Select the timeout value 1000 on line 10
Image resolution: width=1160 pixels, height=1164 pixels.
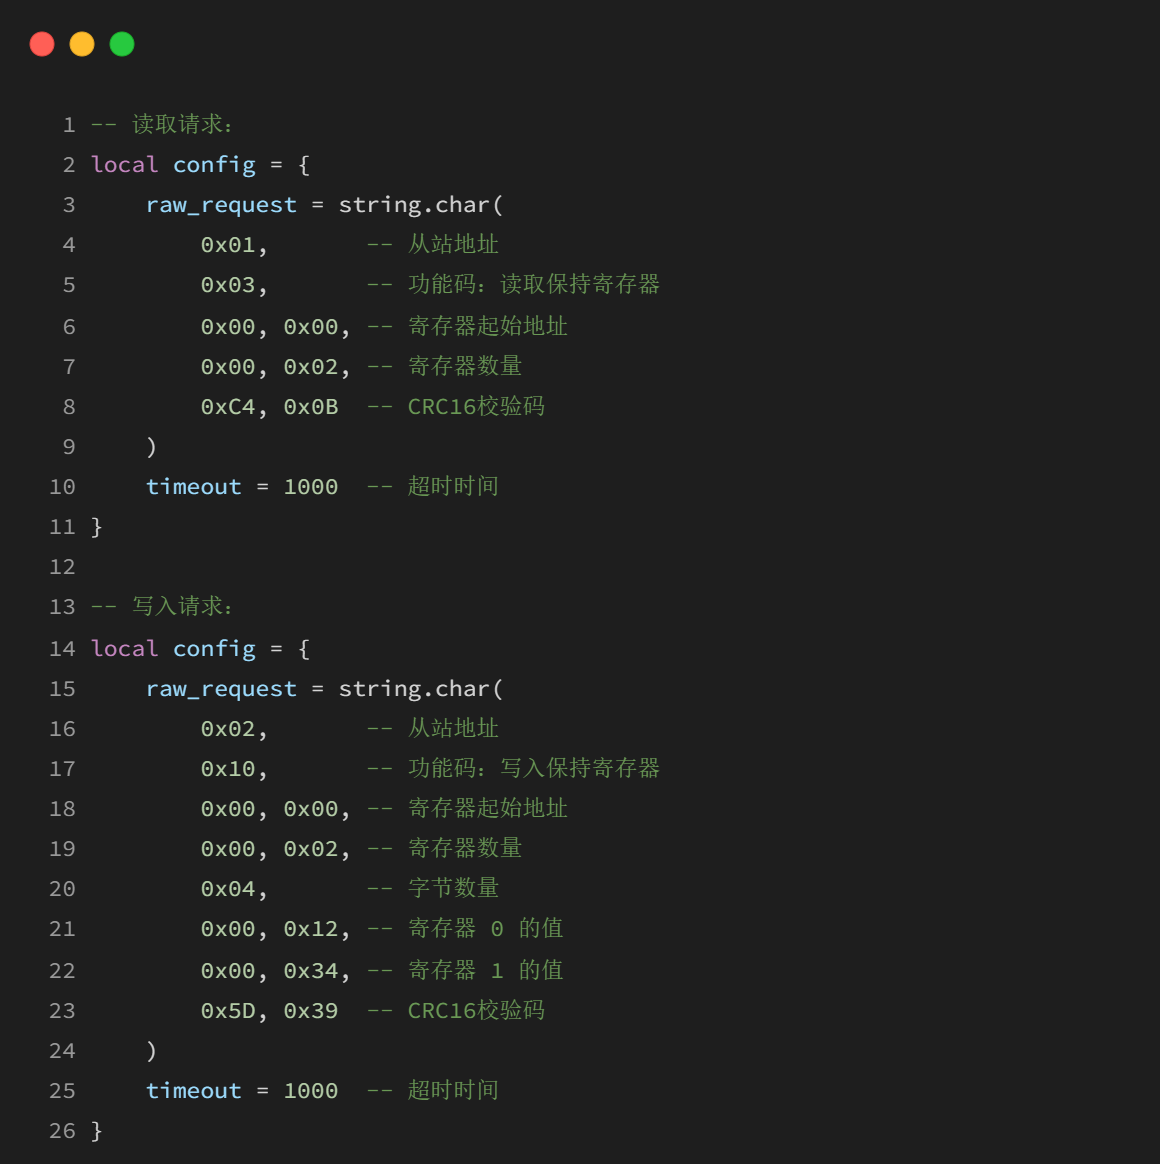(x=310, y=486)
